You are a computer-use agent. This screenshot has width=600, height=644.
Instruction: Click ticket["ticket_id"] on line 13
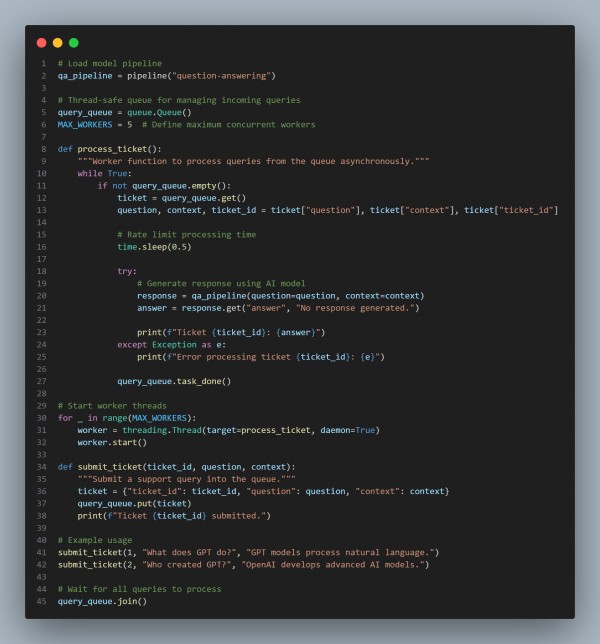point(511,210)
